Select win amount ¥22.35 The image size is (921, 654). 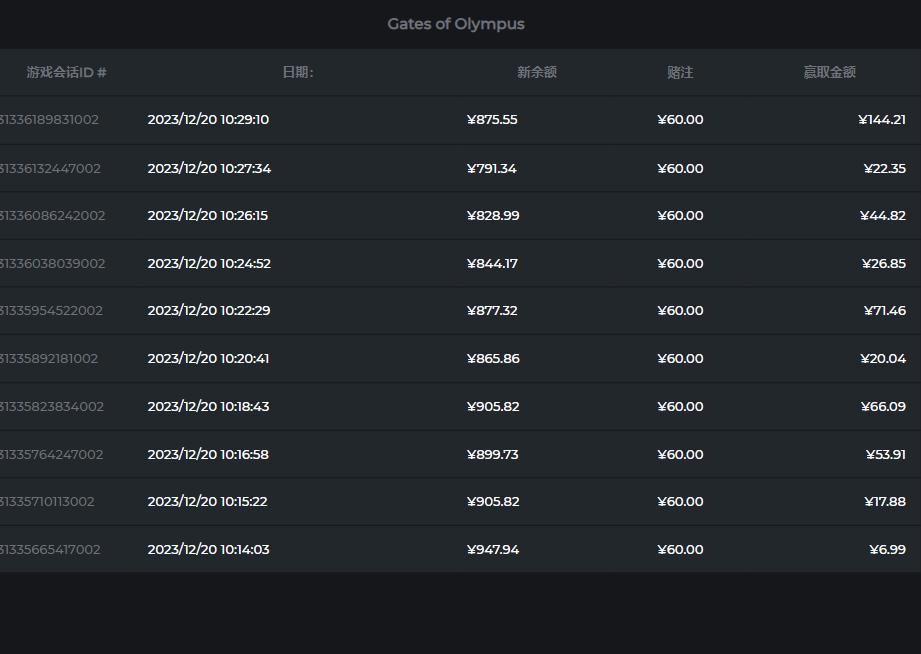tap(885, 169)
